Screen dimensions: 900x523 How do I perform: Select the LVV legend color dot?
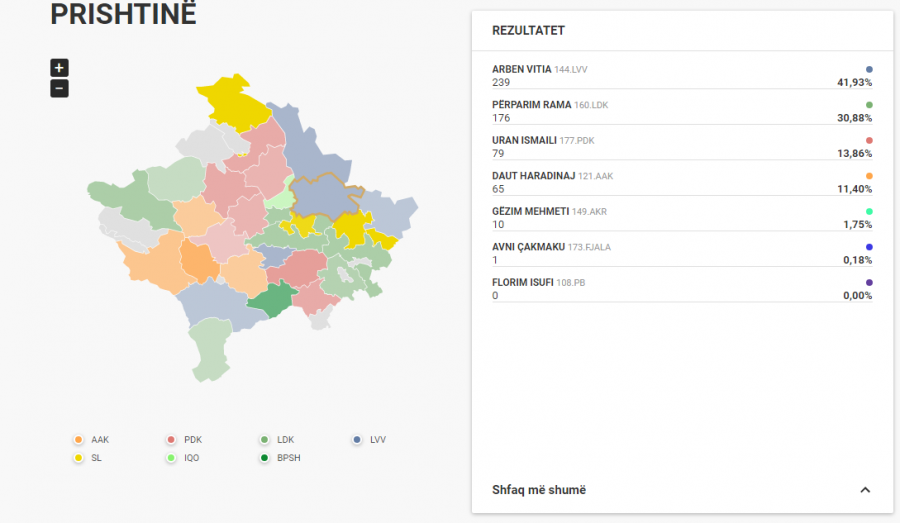[357, 440]
